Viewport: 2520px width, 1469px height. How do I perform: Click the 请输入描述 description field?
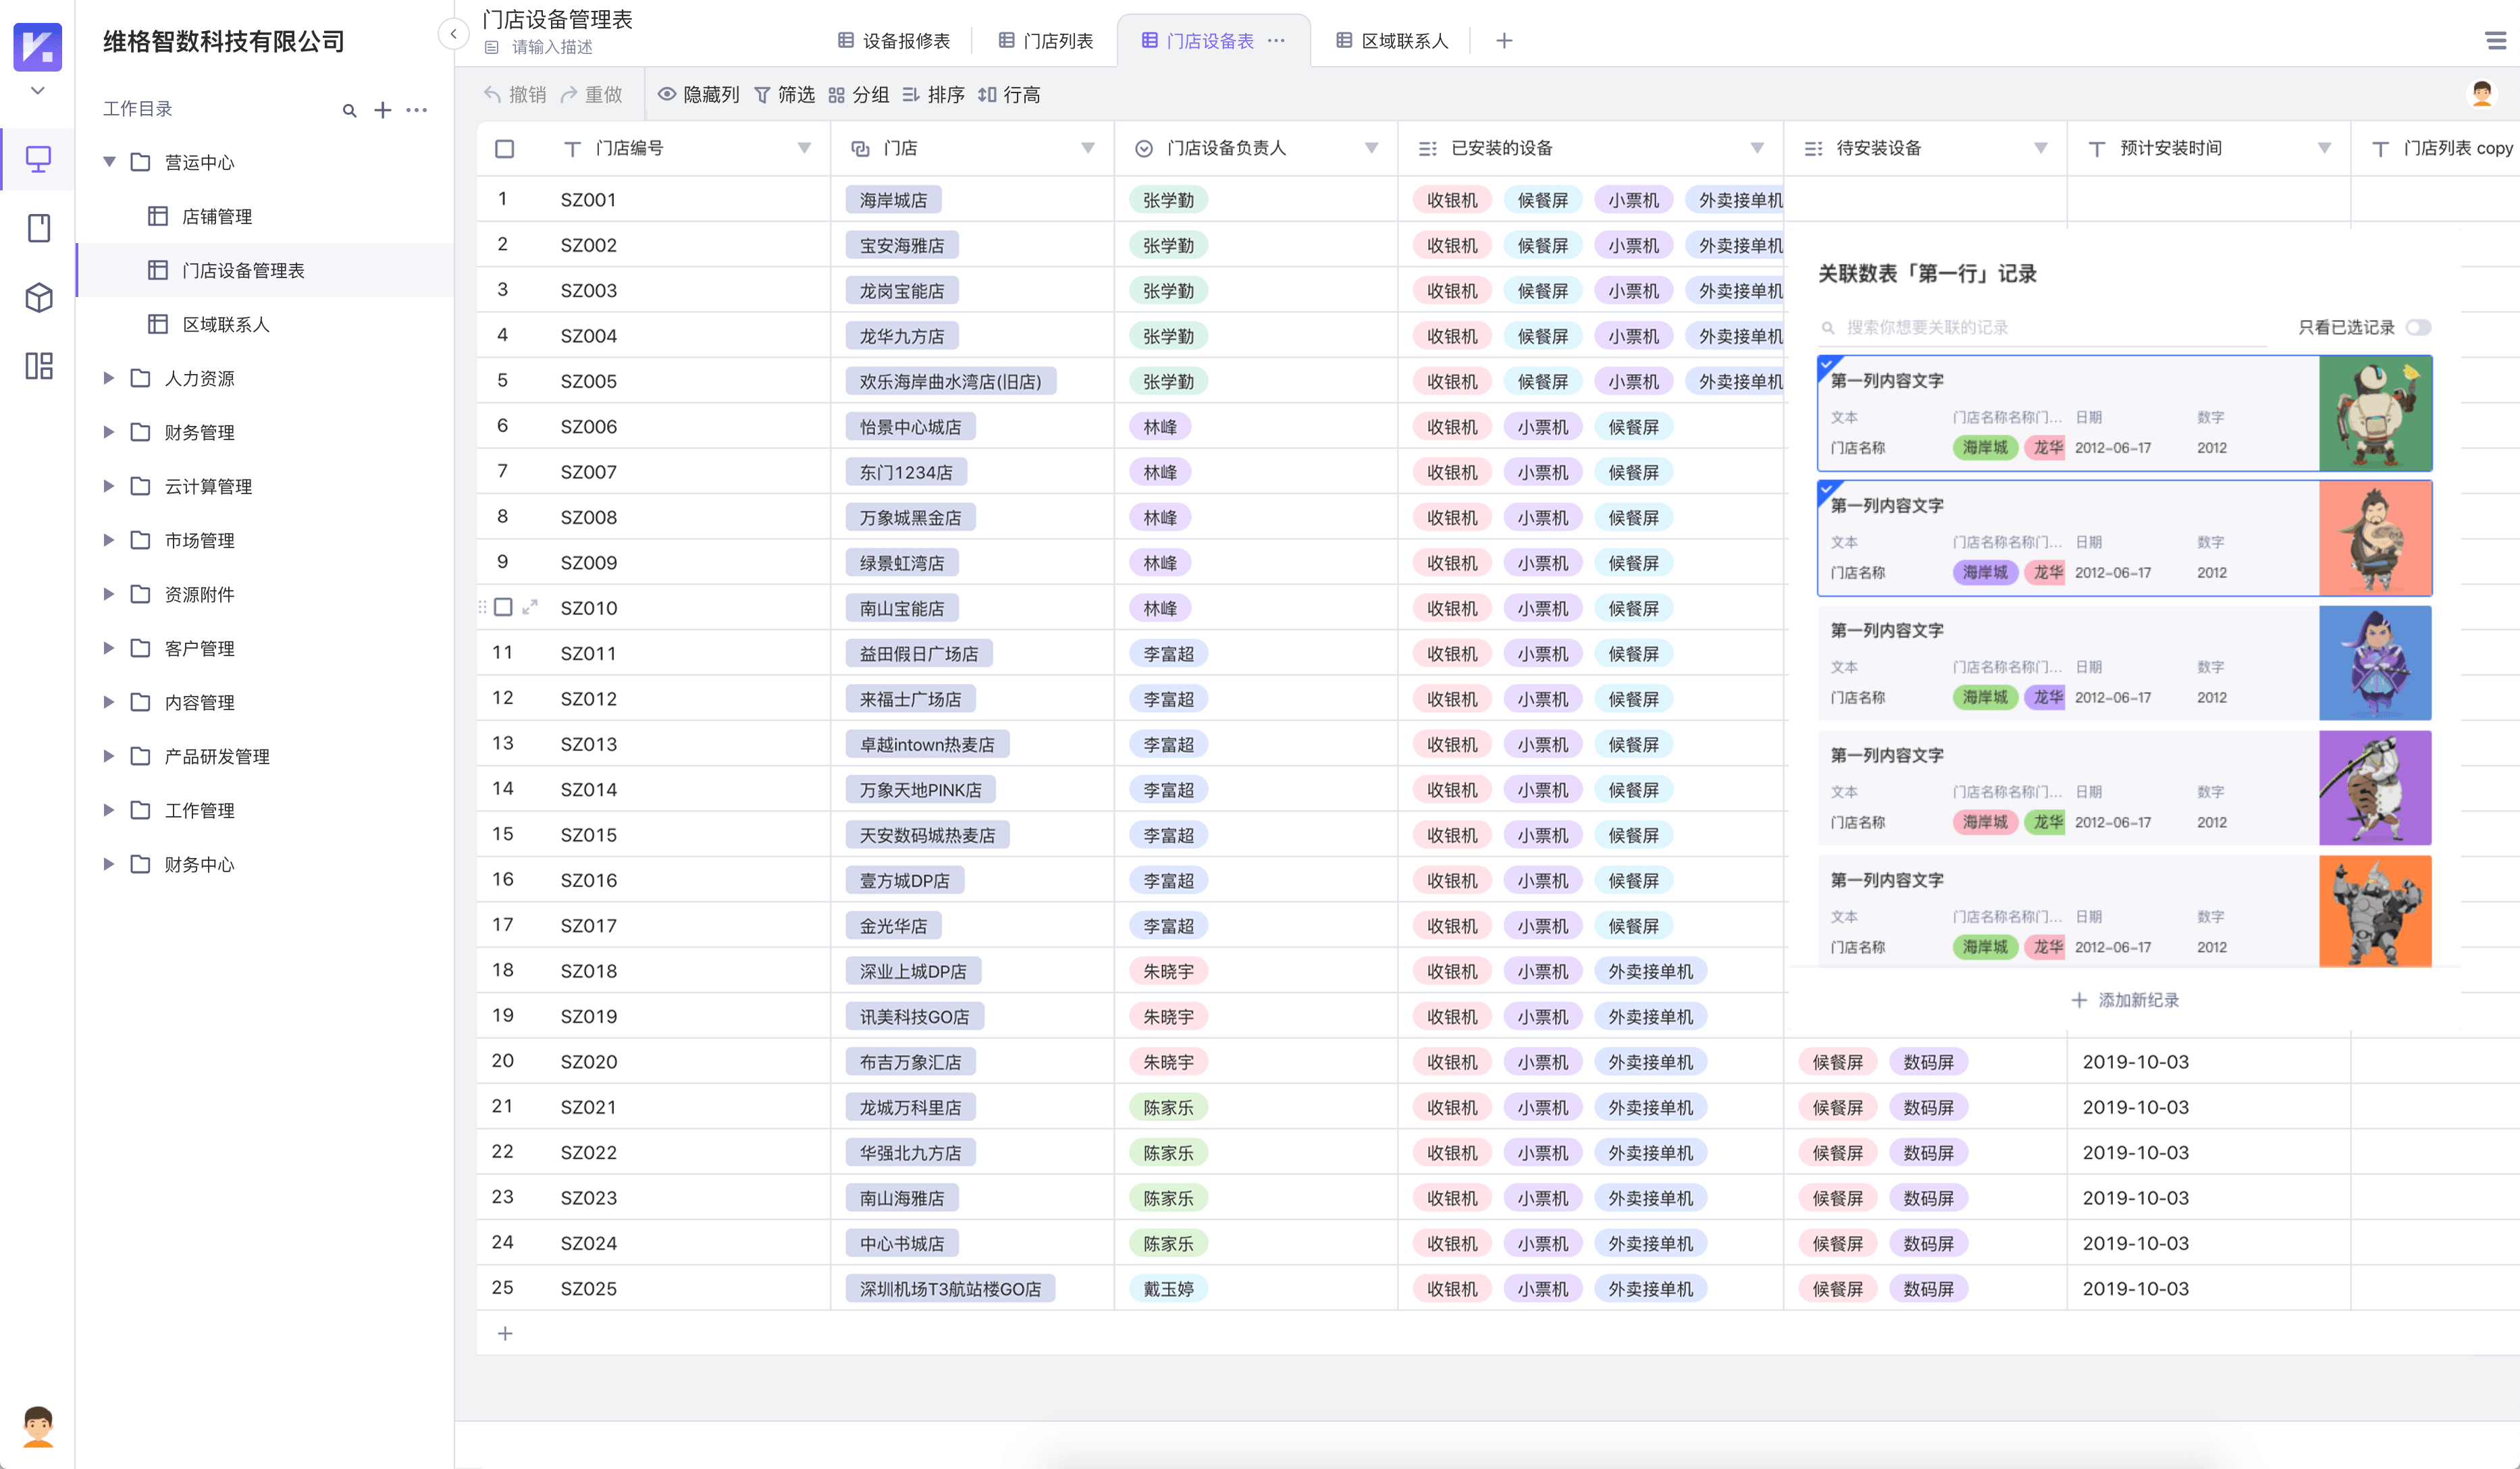tap(552, 47)
